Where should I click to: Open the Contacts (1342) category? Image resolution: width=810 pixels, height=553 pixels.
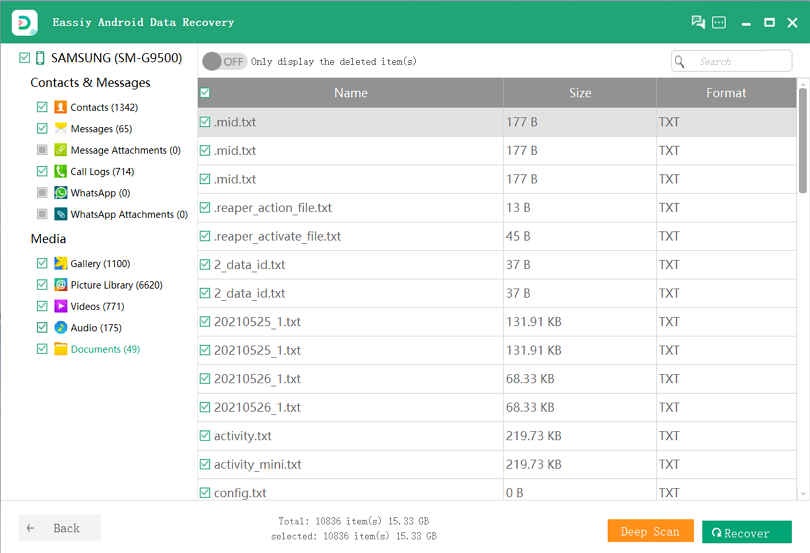(104, 107)
